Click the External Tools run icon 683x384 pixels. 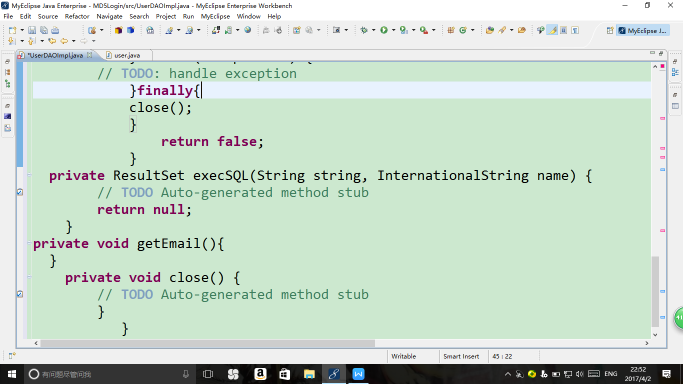(423, 30)
